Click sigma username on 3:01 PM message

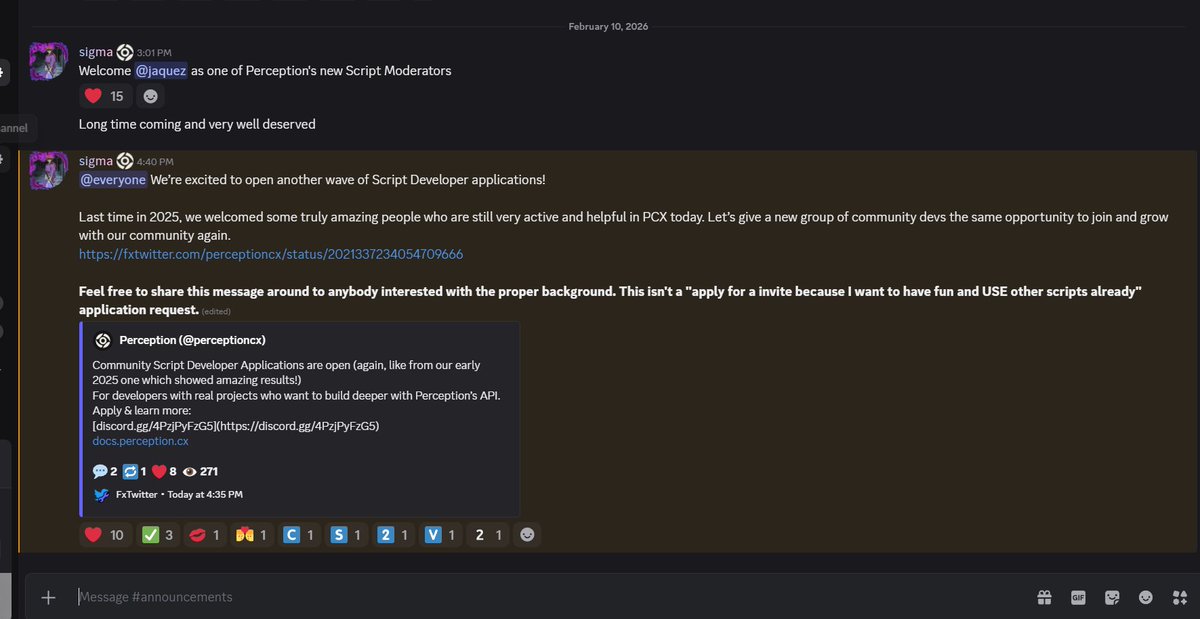pos(96,52)
